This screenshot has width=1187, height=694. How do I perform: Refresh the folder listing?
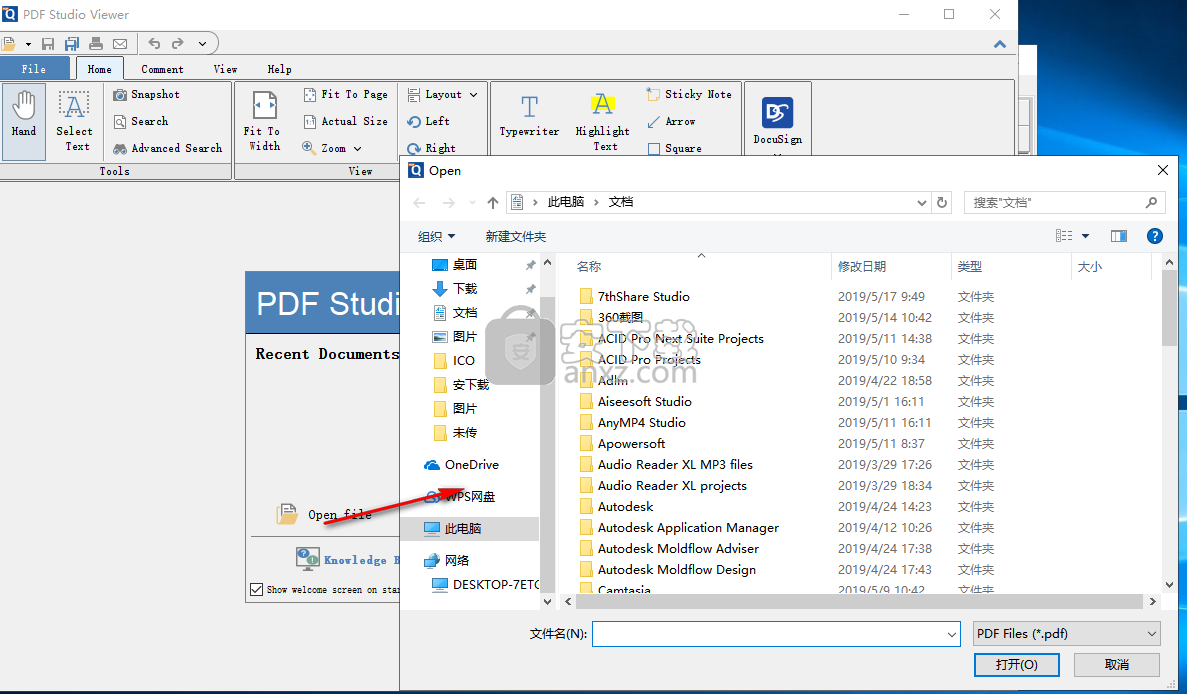[942, 202]
